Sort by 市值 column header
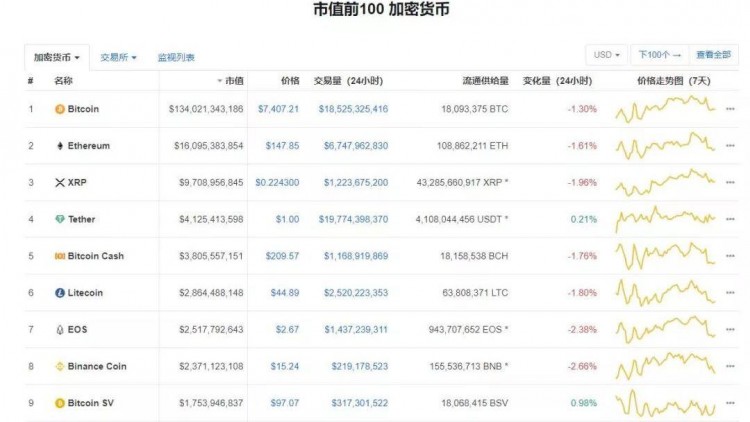Screen dimensions: 750x422 pyautogui.click(x=231, y=81)
